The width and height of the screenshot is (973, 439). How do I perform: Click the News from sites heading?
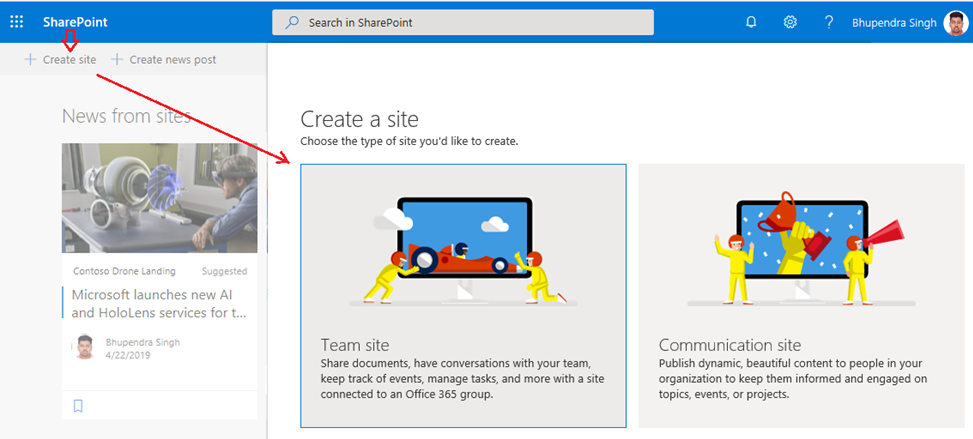[x=127, y=115]
